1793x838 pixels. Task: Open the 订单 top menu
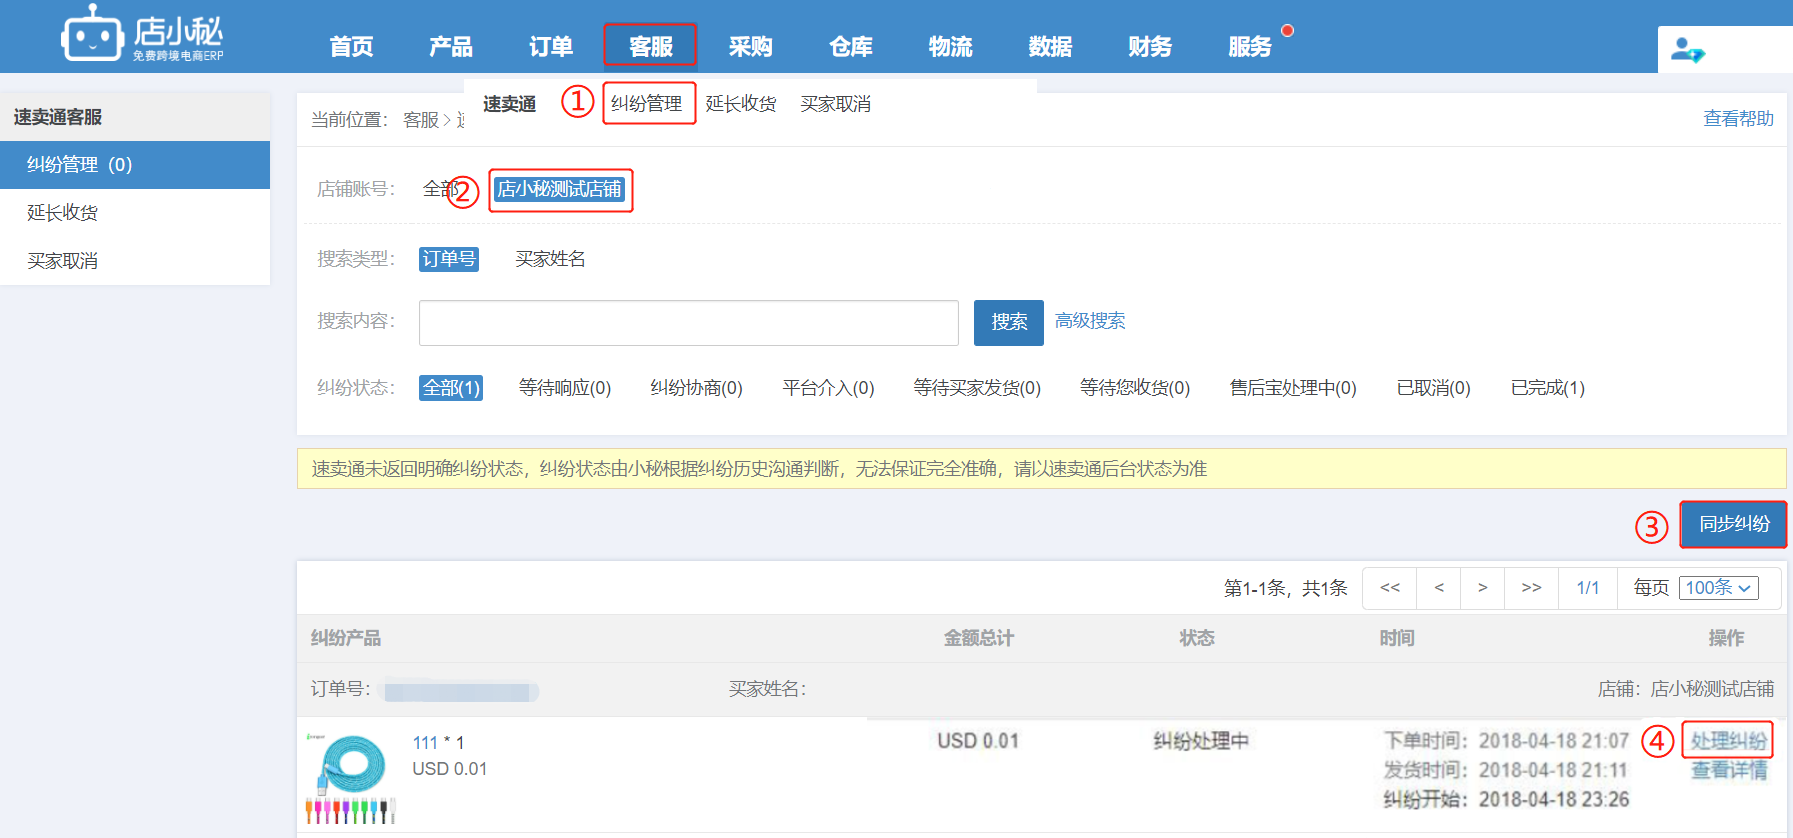tap(550, 47)
